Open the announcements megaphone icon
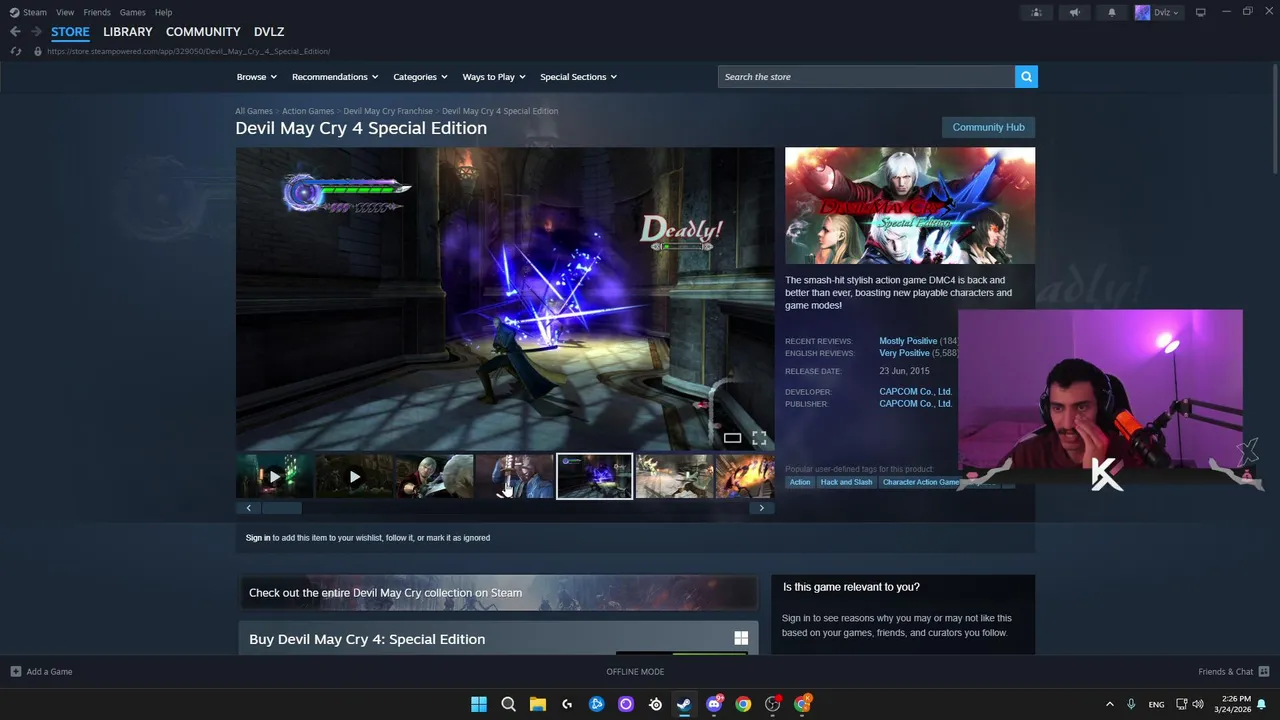This screenshot has width=1280, height=720. 1074,12
